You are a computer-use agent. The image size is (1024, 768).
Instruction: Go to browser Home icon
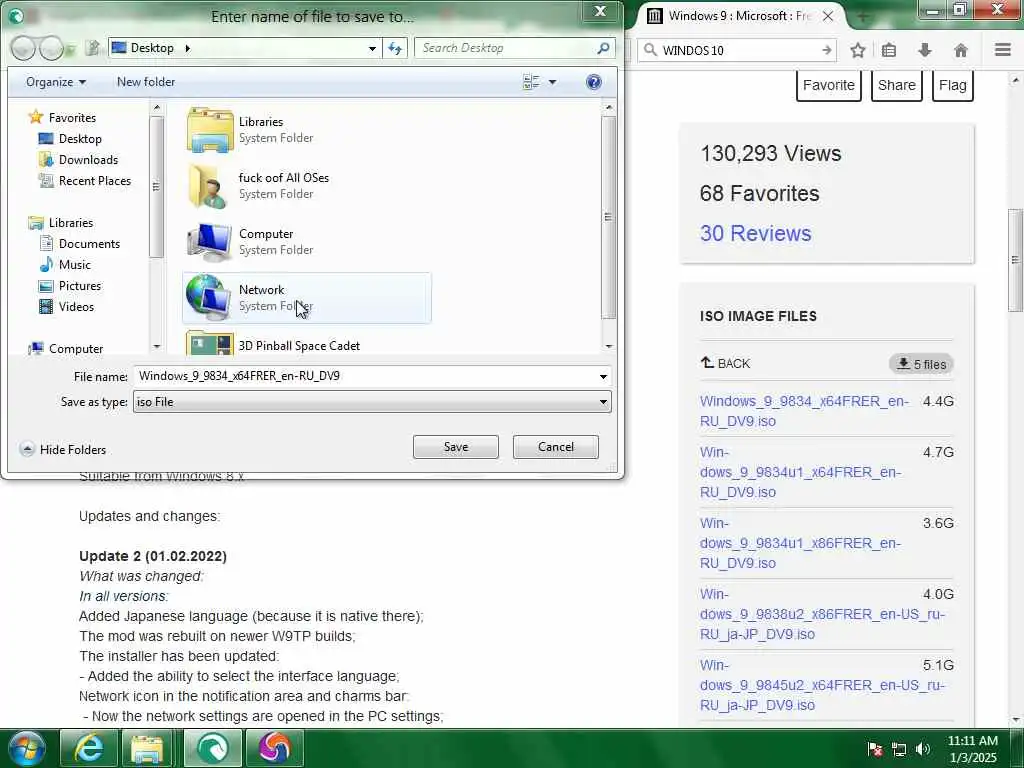coord(961,50)
